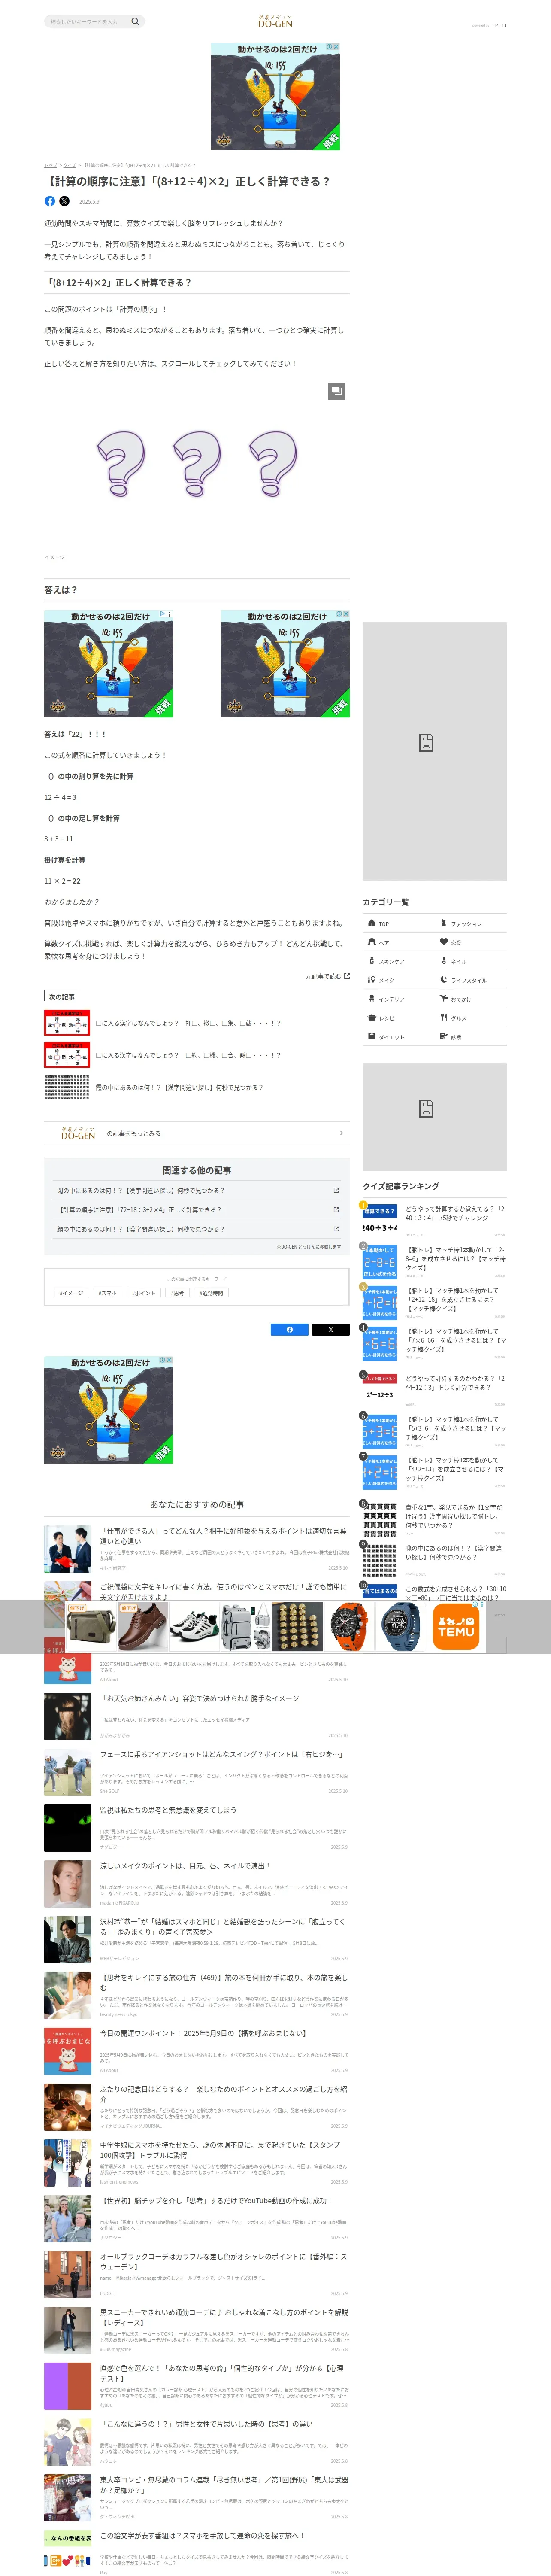The image size is (551, 2576).
Task: Open the 診断 category
Action: coord(471,1037)
